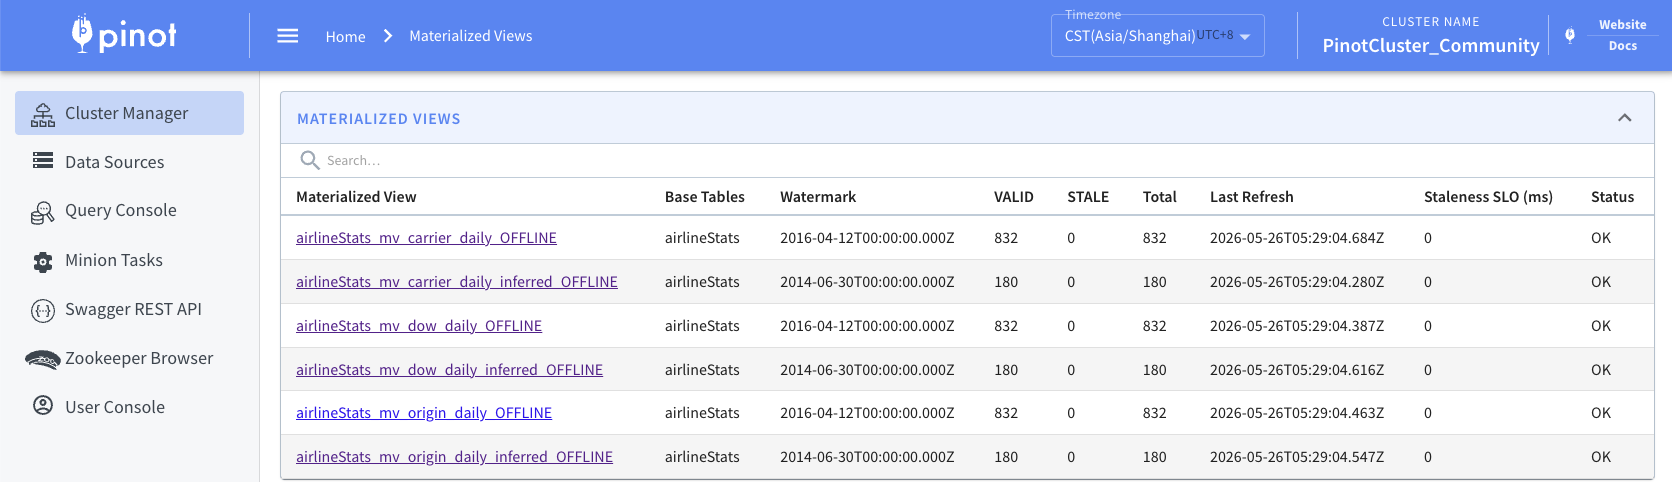This screenshot has height=482, width=1672.
Task: Click the Staleness SLO (ms) column header
Action: pyautogui.click(x=1488, y=197)
